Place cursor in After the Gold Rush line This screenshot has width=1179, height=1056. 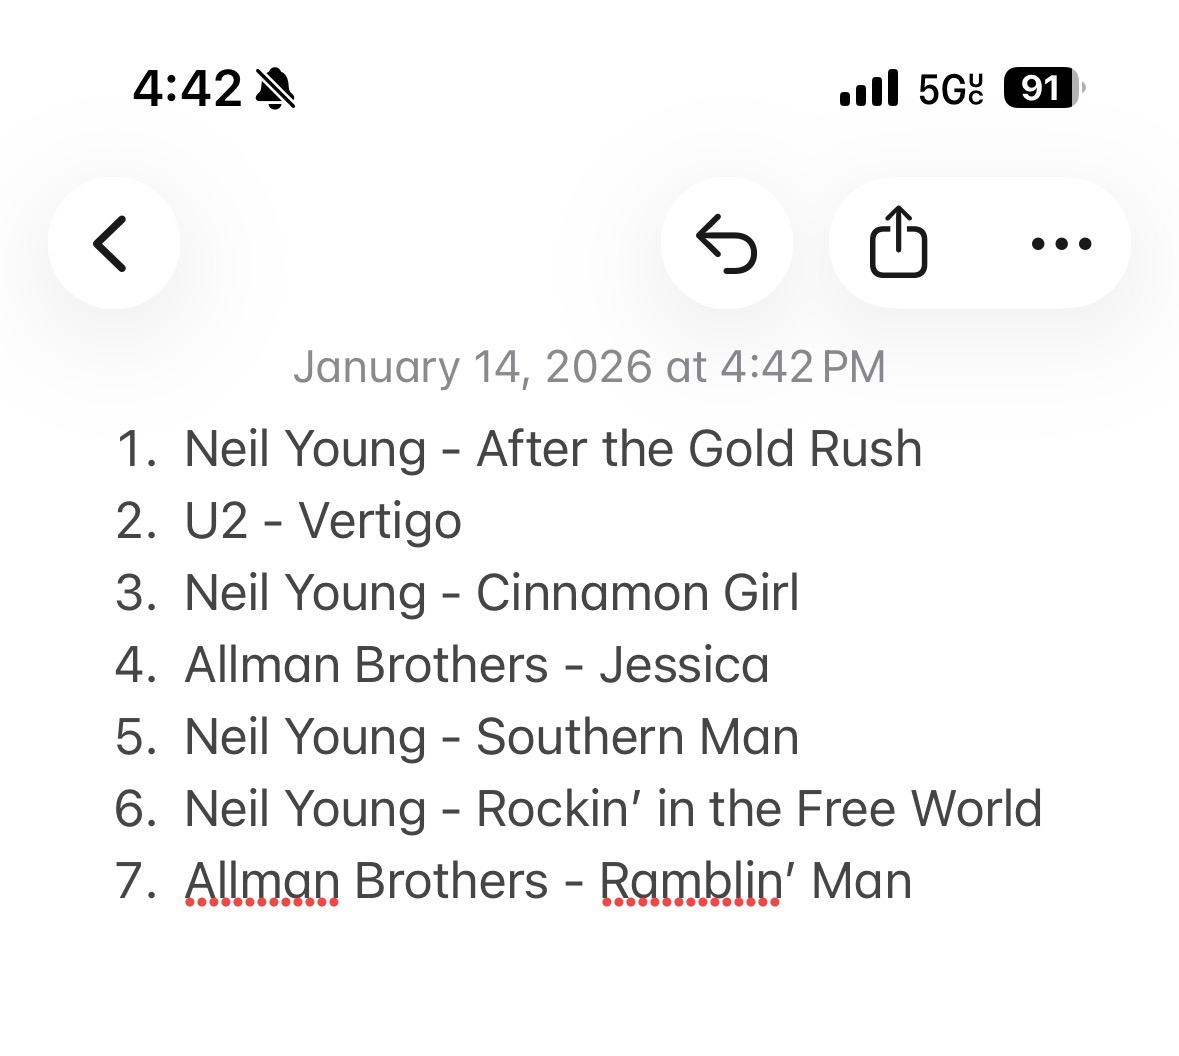click(553, 449)
